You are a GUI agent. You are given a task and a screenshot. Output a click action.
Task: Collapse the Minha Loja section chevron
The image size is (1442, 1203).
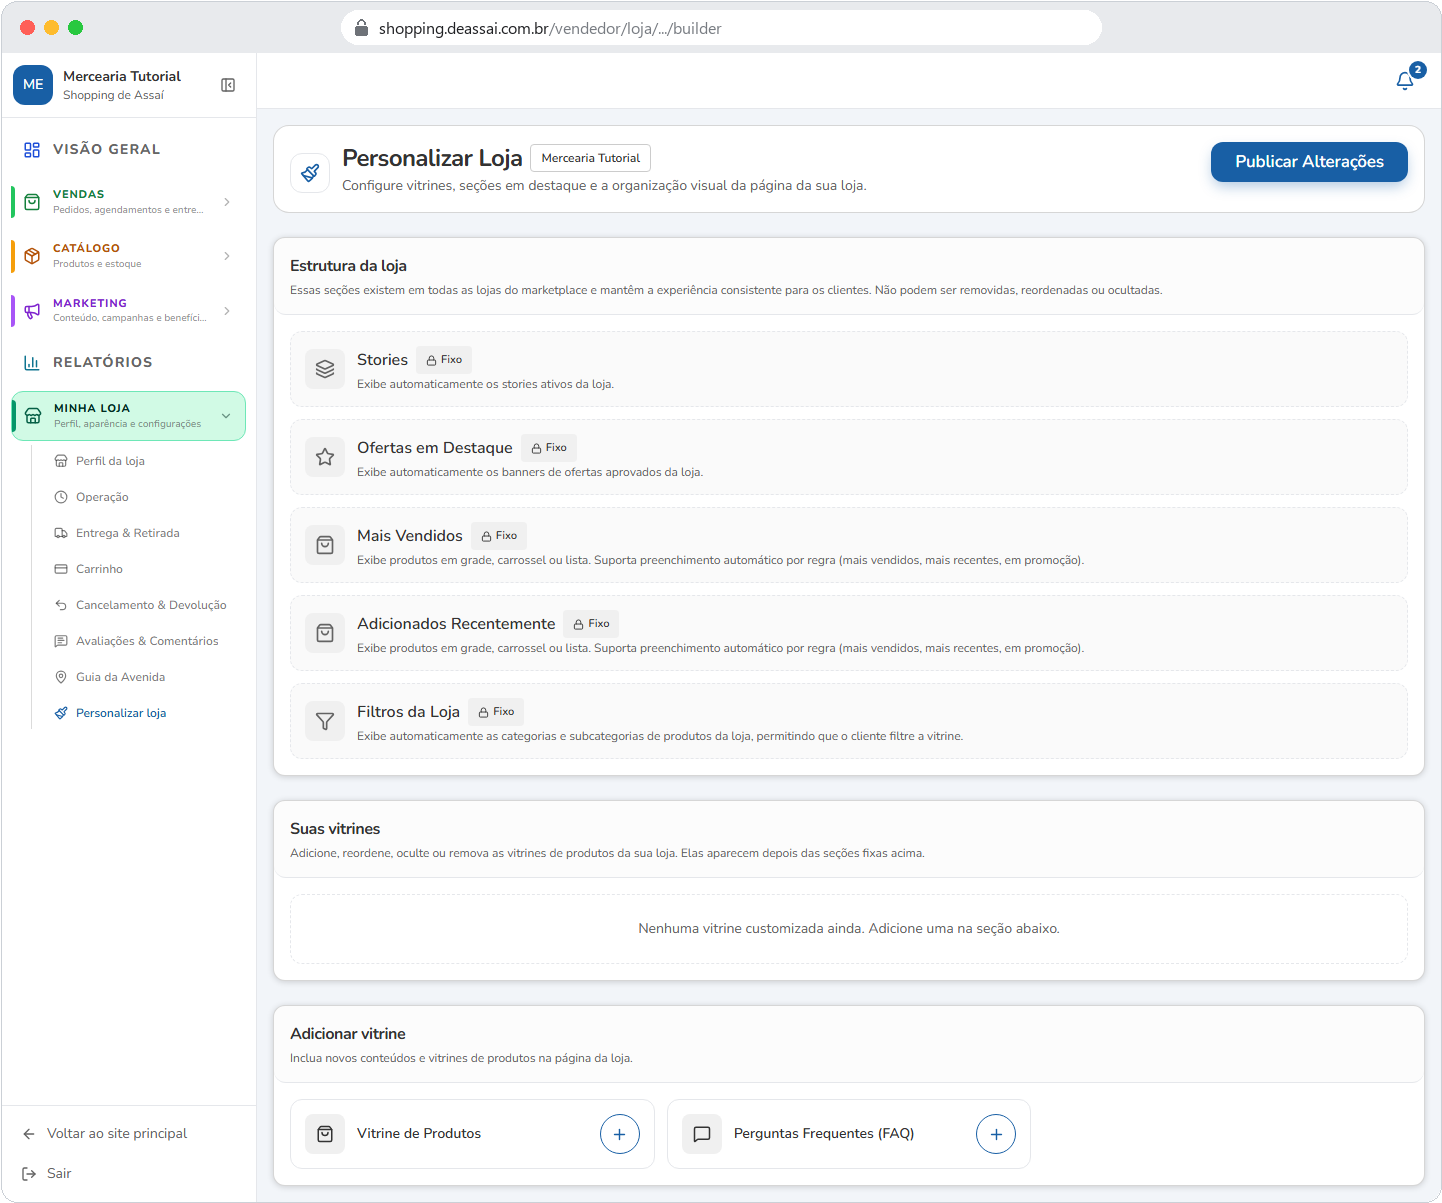[226, 416]
